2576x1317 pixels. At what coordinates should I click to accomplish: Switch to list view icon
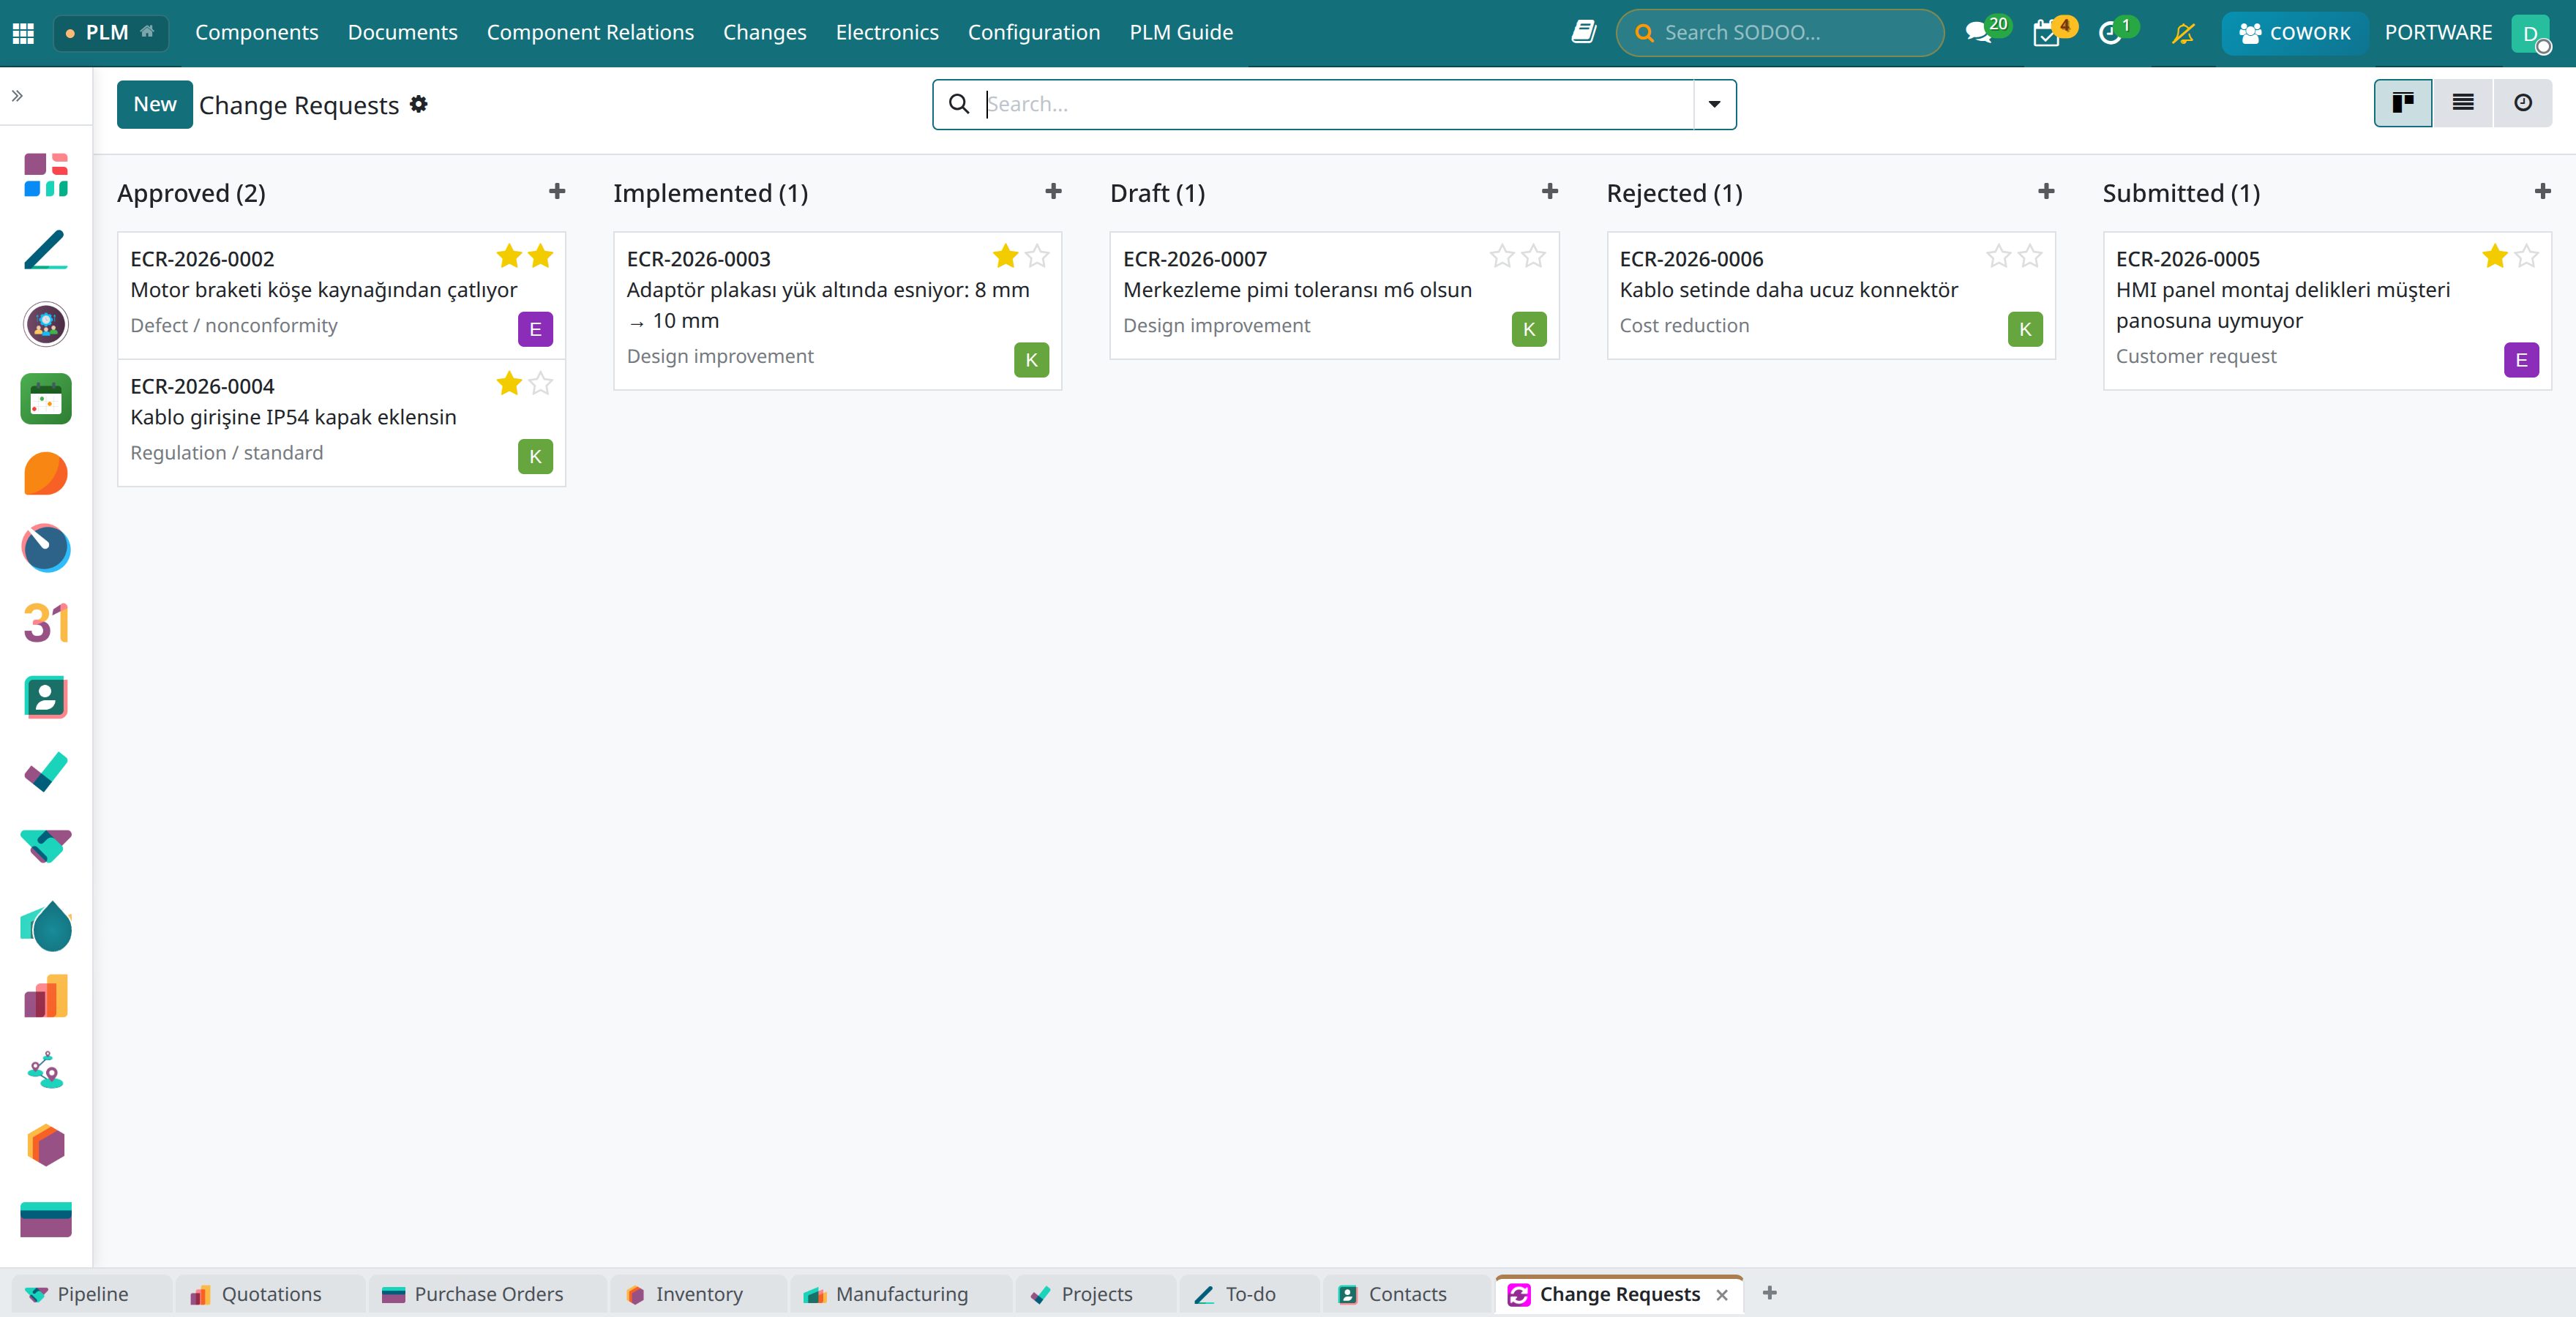pyautogui.click(x=2462, y=103)
